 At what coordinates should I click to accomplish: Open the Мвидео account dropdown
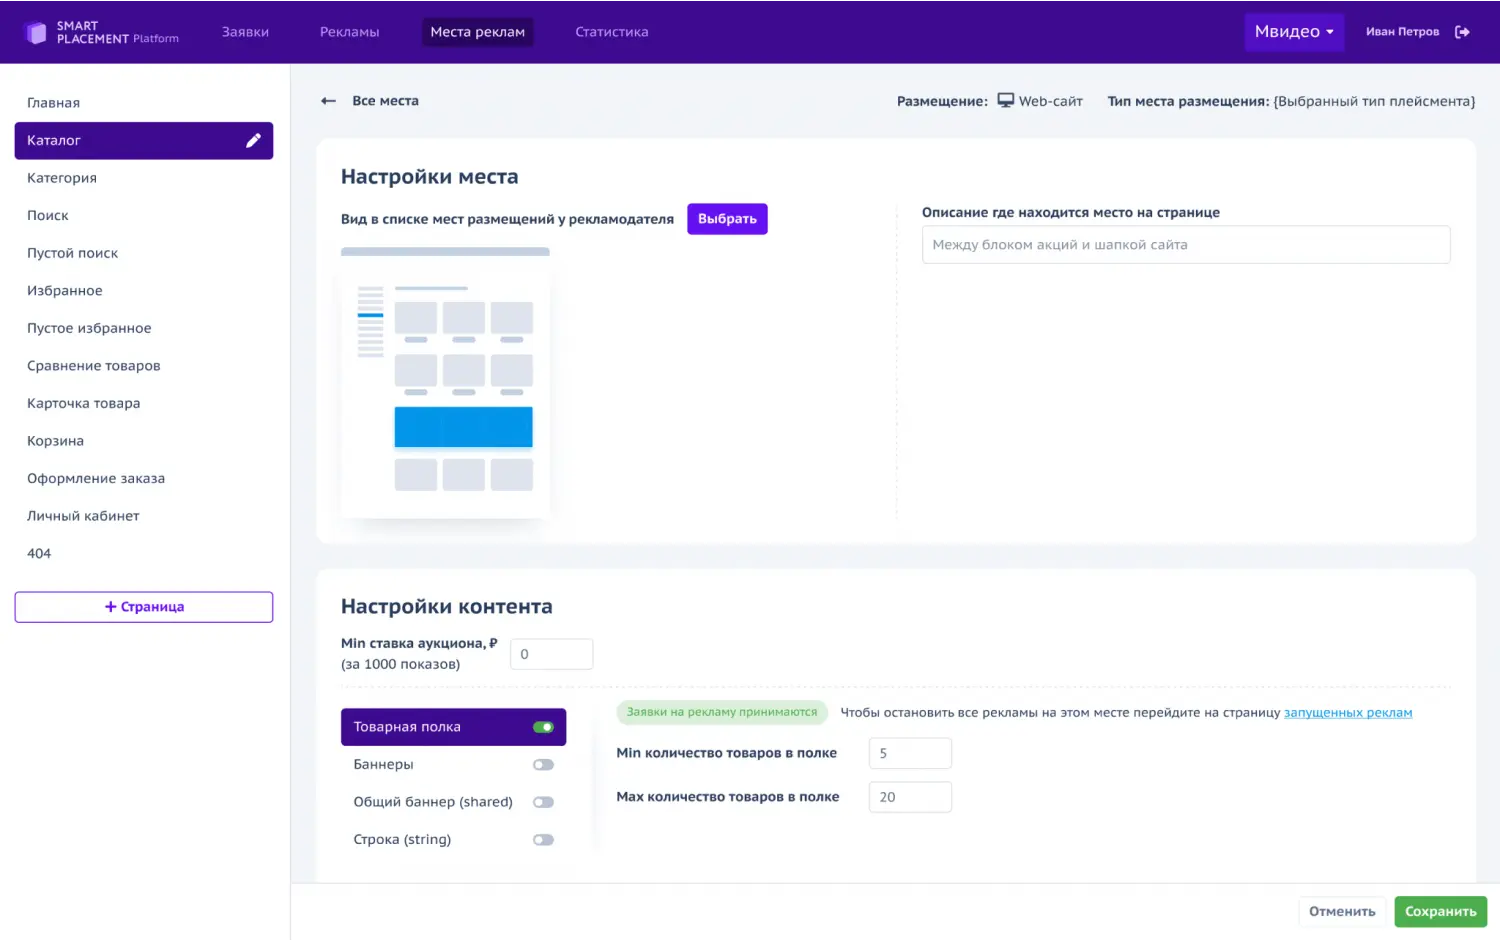pyautogui.click(x=1294, y=32)
